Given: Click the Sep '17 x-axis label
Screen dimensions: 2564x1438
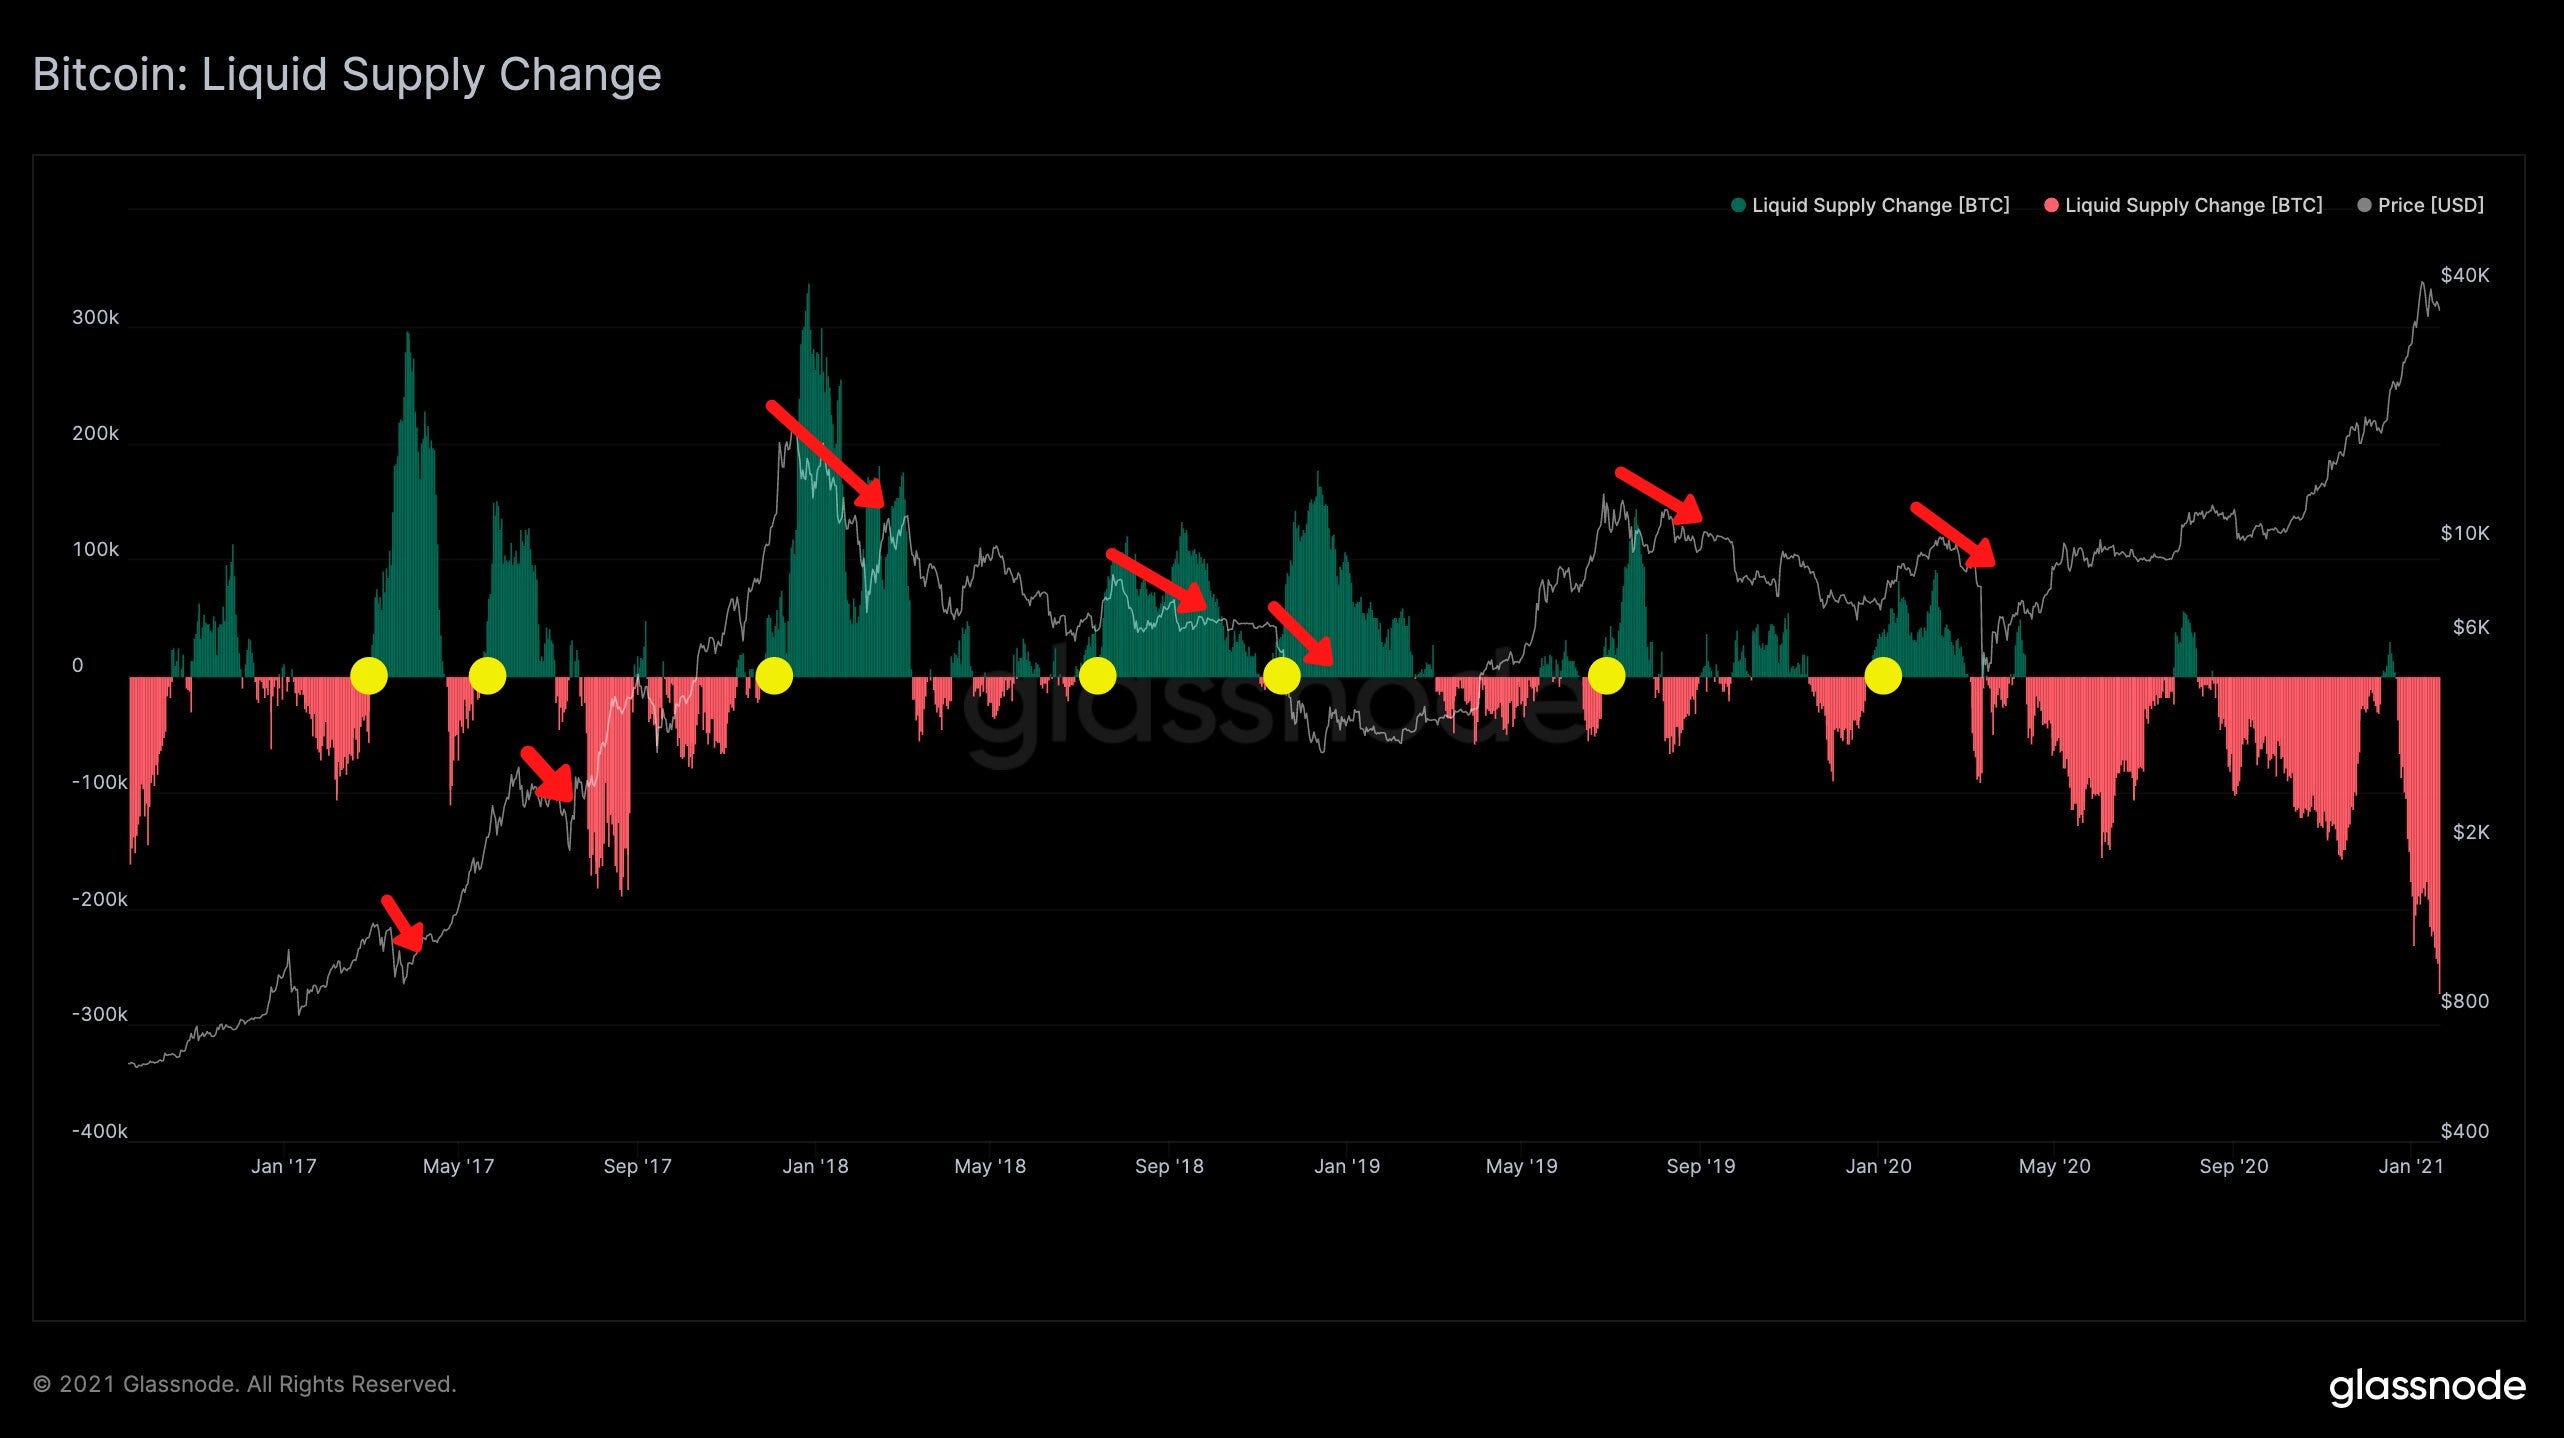Looking at the screenshot, I should (637, 1166).
